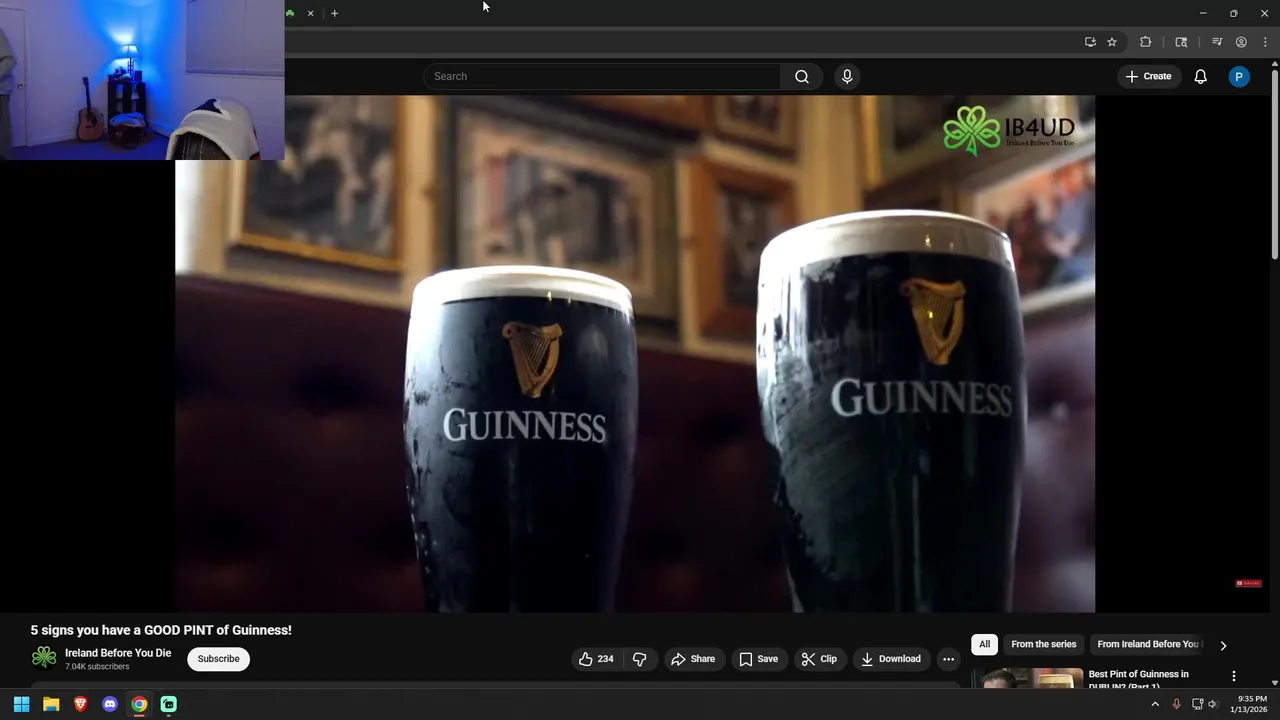Open the Windows Start menu

(21, 704)
